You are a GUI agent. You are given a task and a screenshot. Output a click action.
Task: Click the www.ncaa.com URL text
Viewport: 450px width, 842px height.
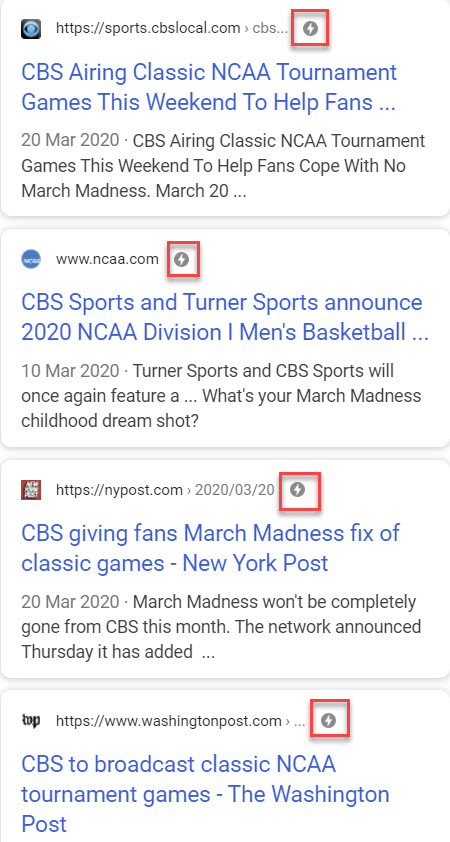(x=107, y=260)
